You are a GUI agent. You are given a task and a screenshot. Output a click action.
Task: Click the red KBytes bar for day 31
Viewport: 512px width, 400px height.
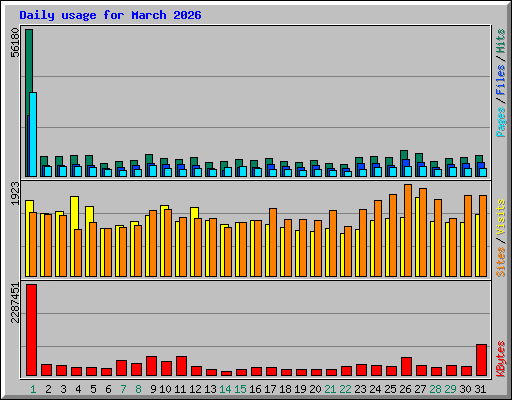coord(481,360)
